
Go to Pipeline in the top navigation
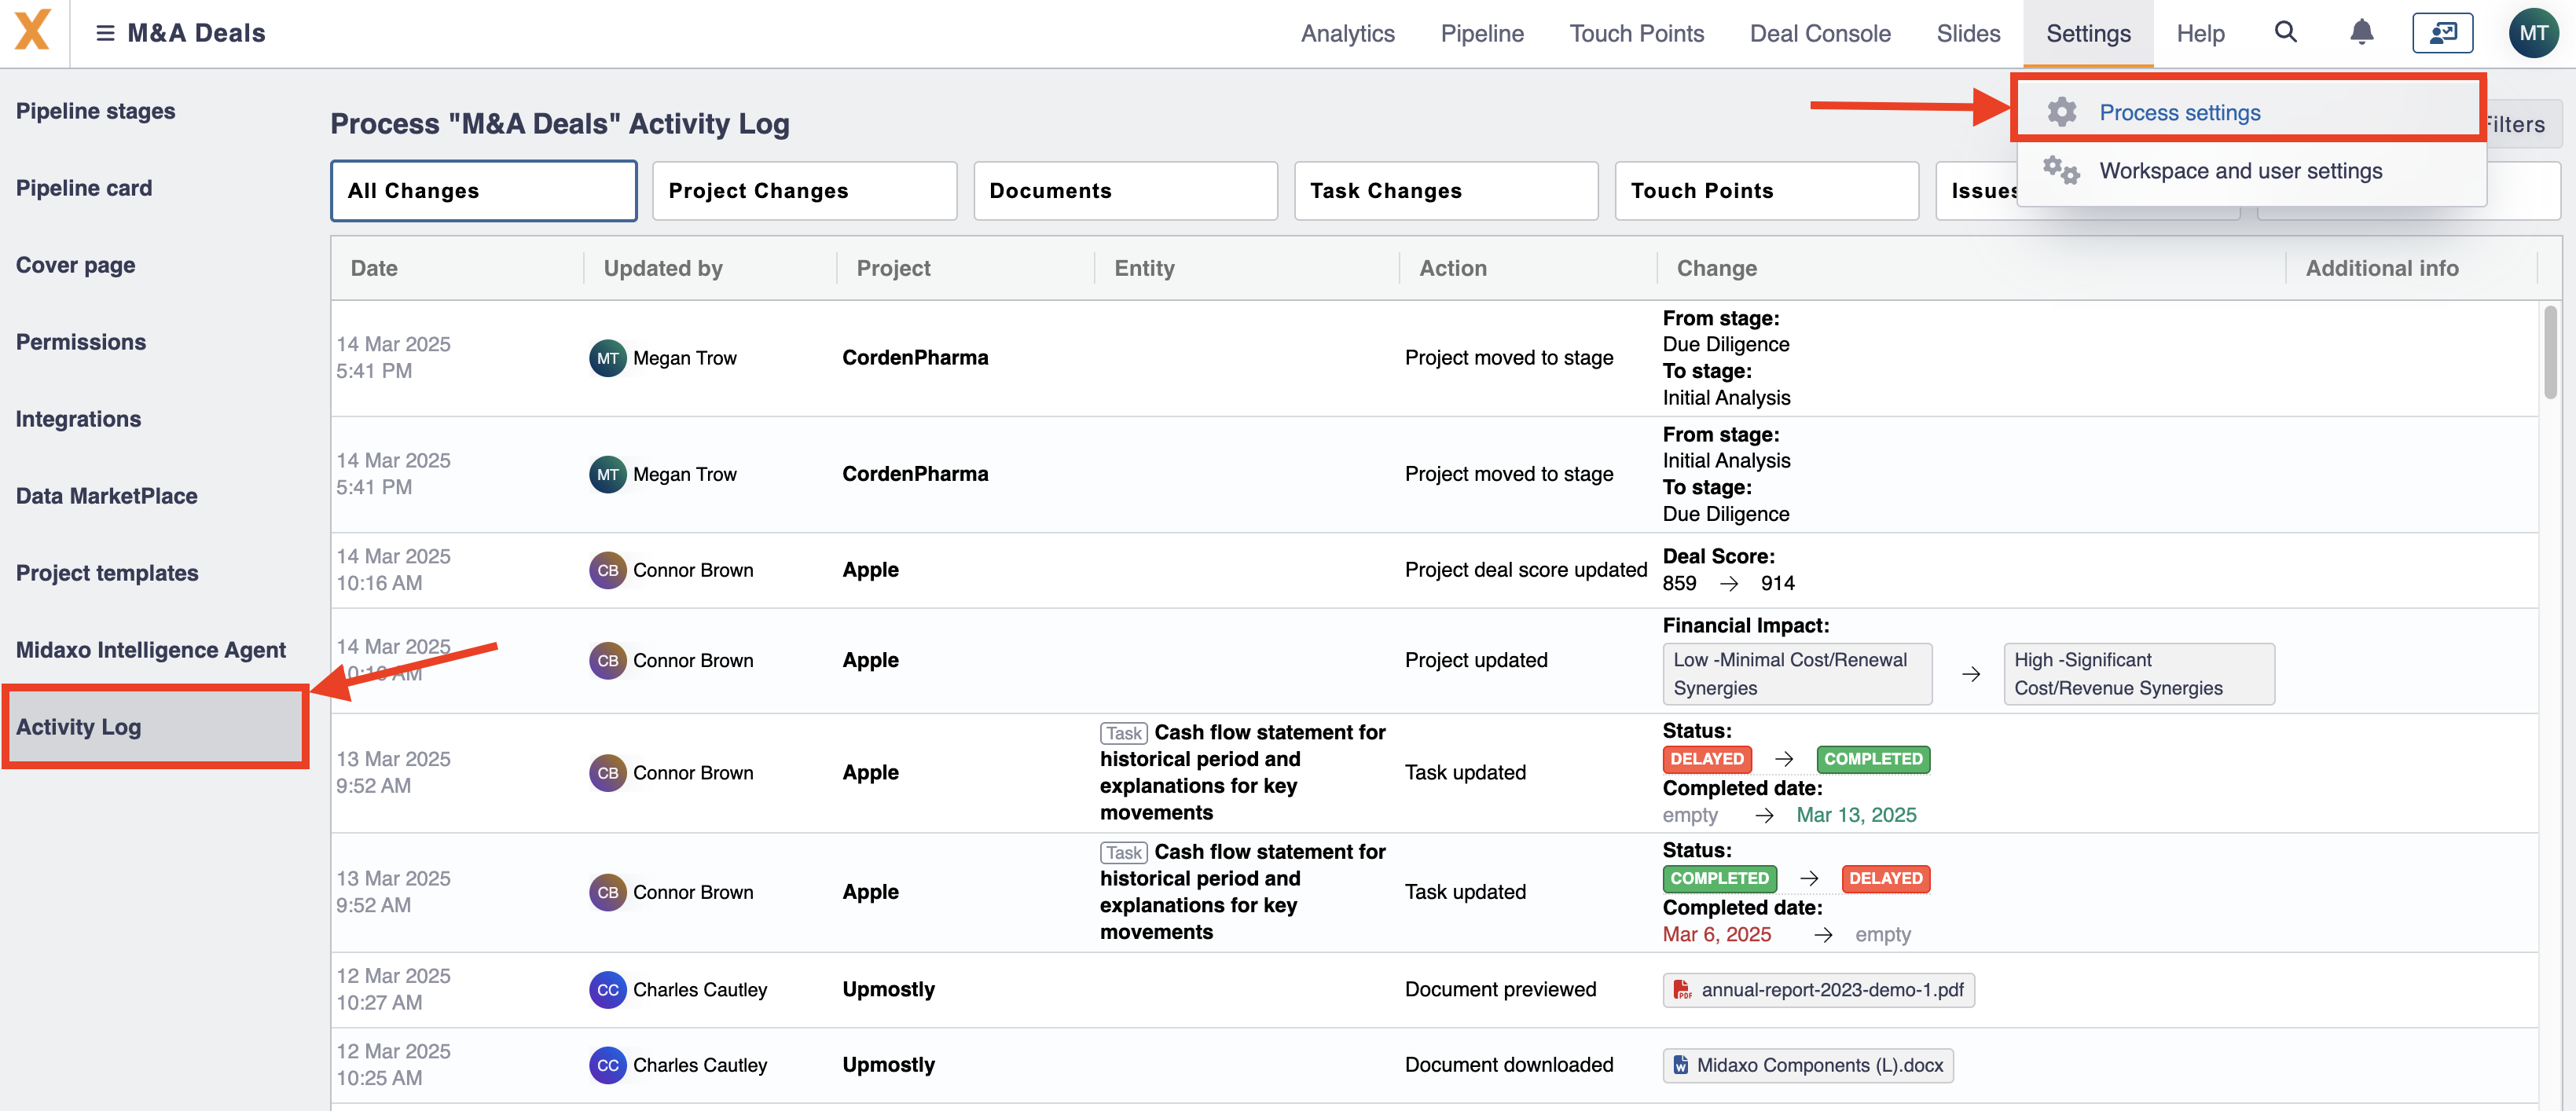click(x=1482, y=33)
